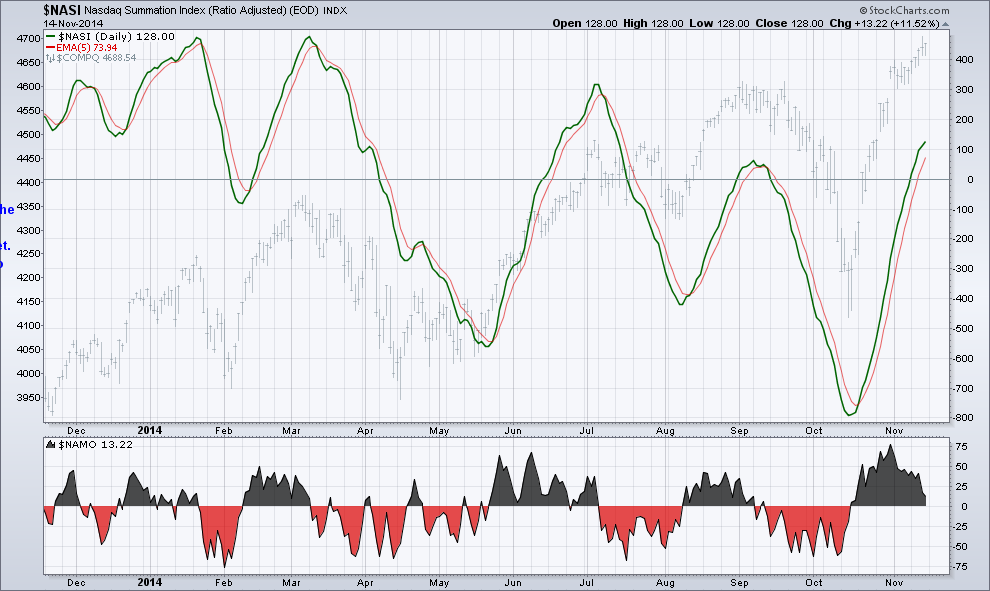
Task: Click -800 on the right summation axis
Action: (x=963, y=418)
